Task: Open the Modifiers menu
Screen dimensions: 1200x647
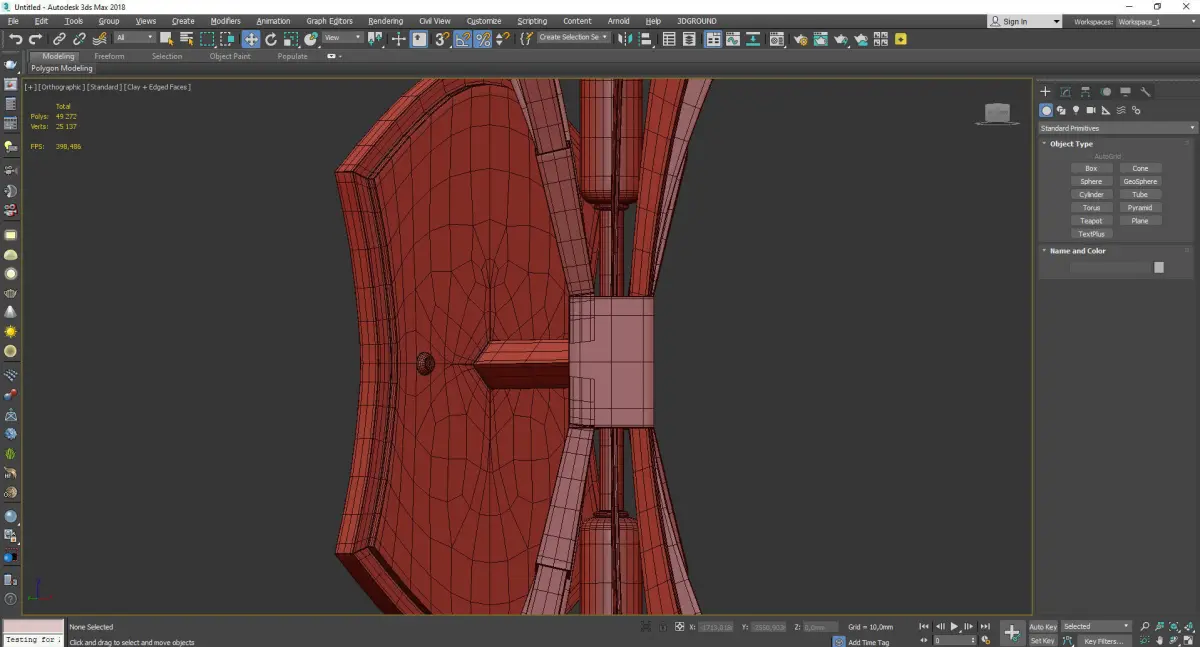Action: point(225,21)
